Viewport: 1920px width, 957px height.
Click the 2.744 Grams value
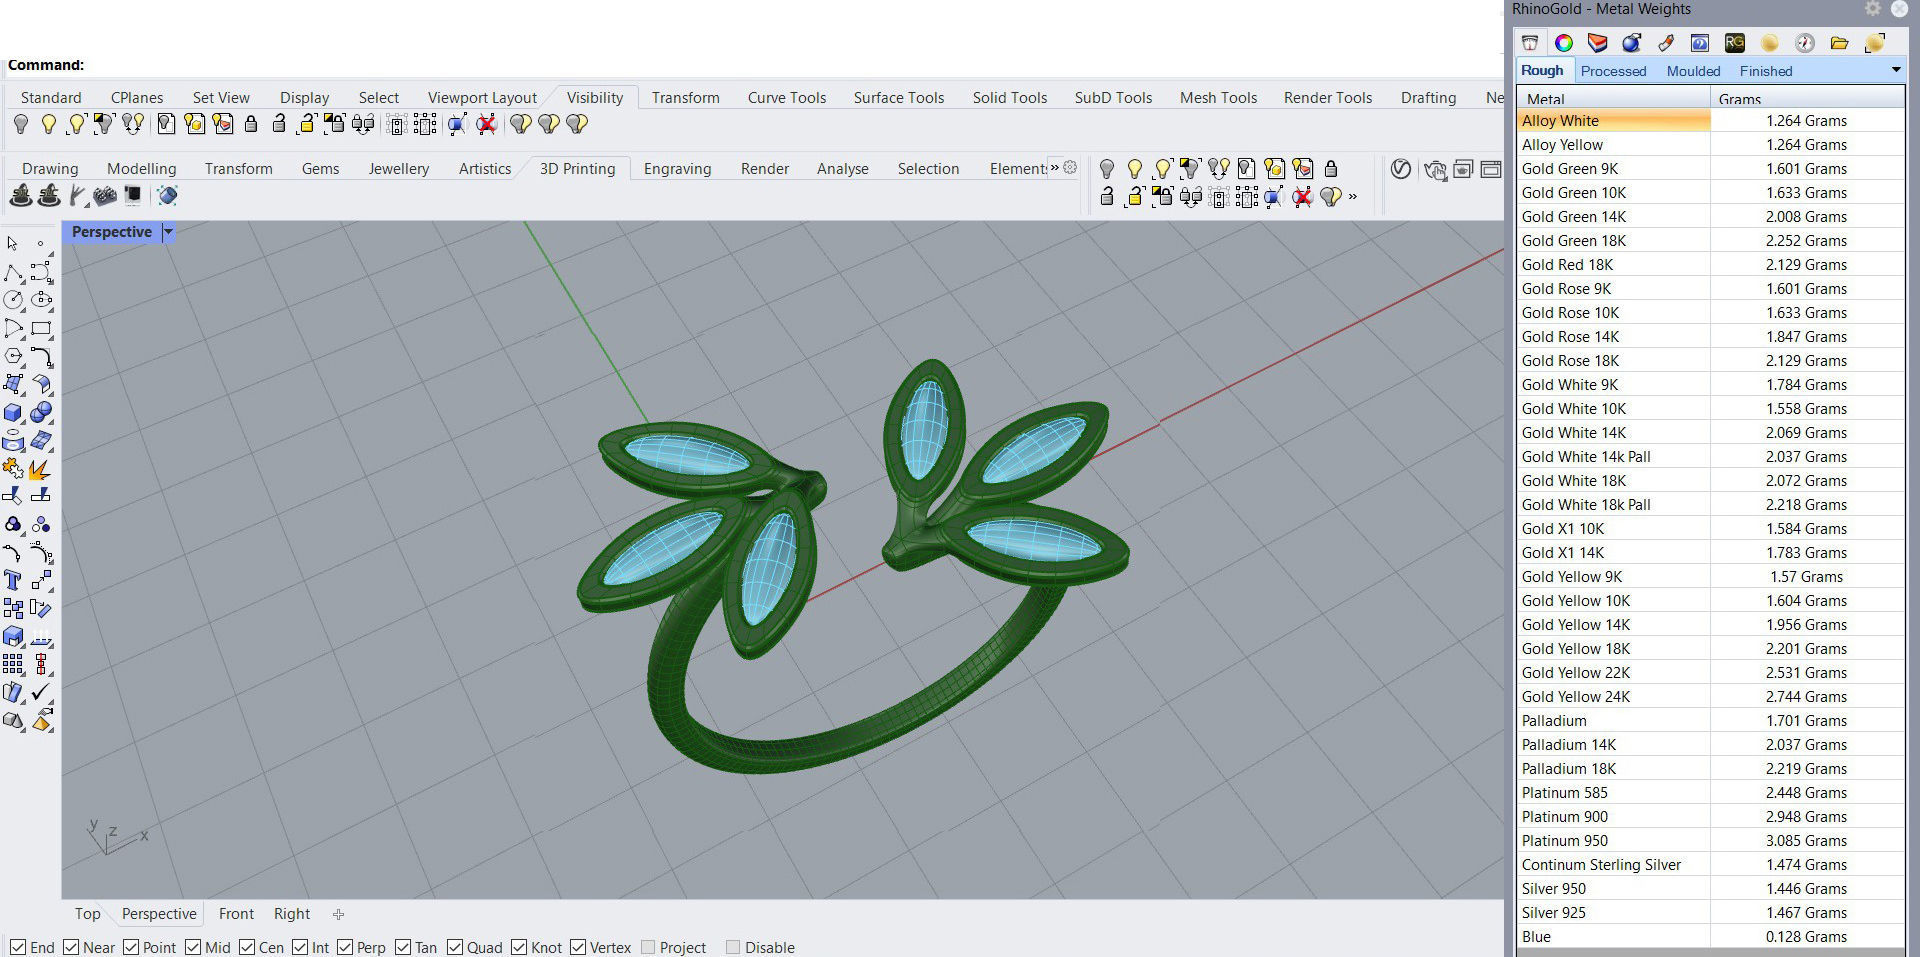[x=1806, y=696]
